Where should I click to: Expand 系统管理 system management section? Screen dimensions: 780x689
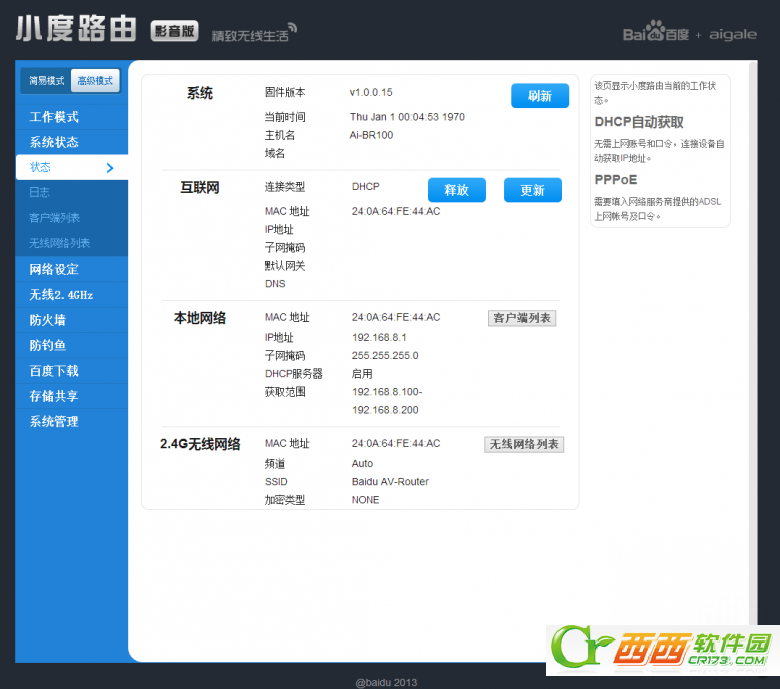[72, 421]
